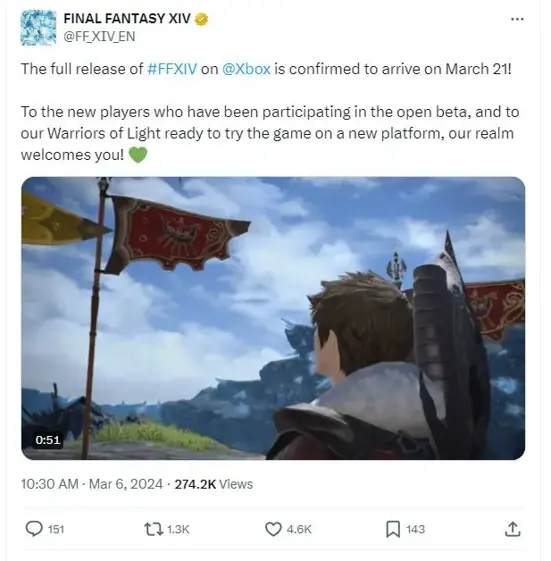The width and height of the screenshot is (551, 561).
Task: Play the embedded game trailer video
Action: click(x=273, y=318)
